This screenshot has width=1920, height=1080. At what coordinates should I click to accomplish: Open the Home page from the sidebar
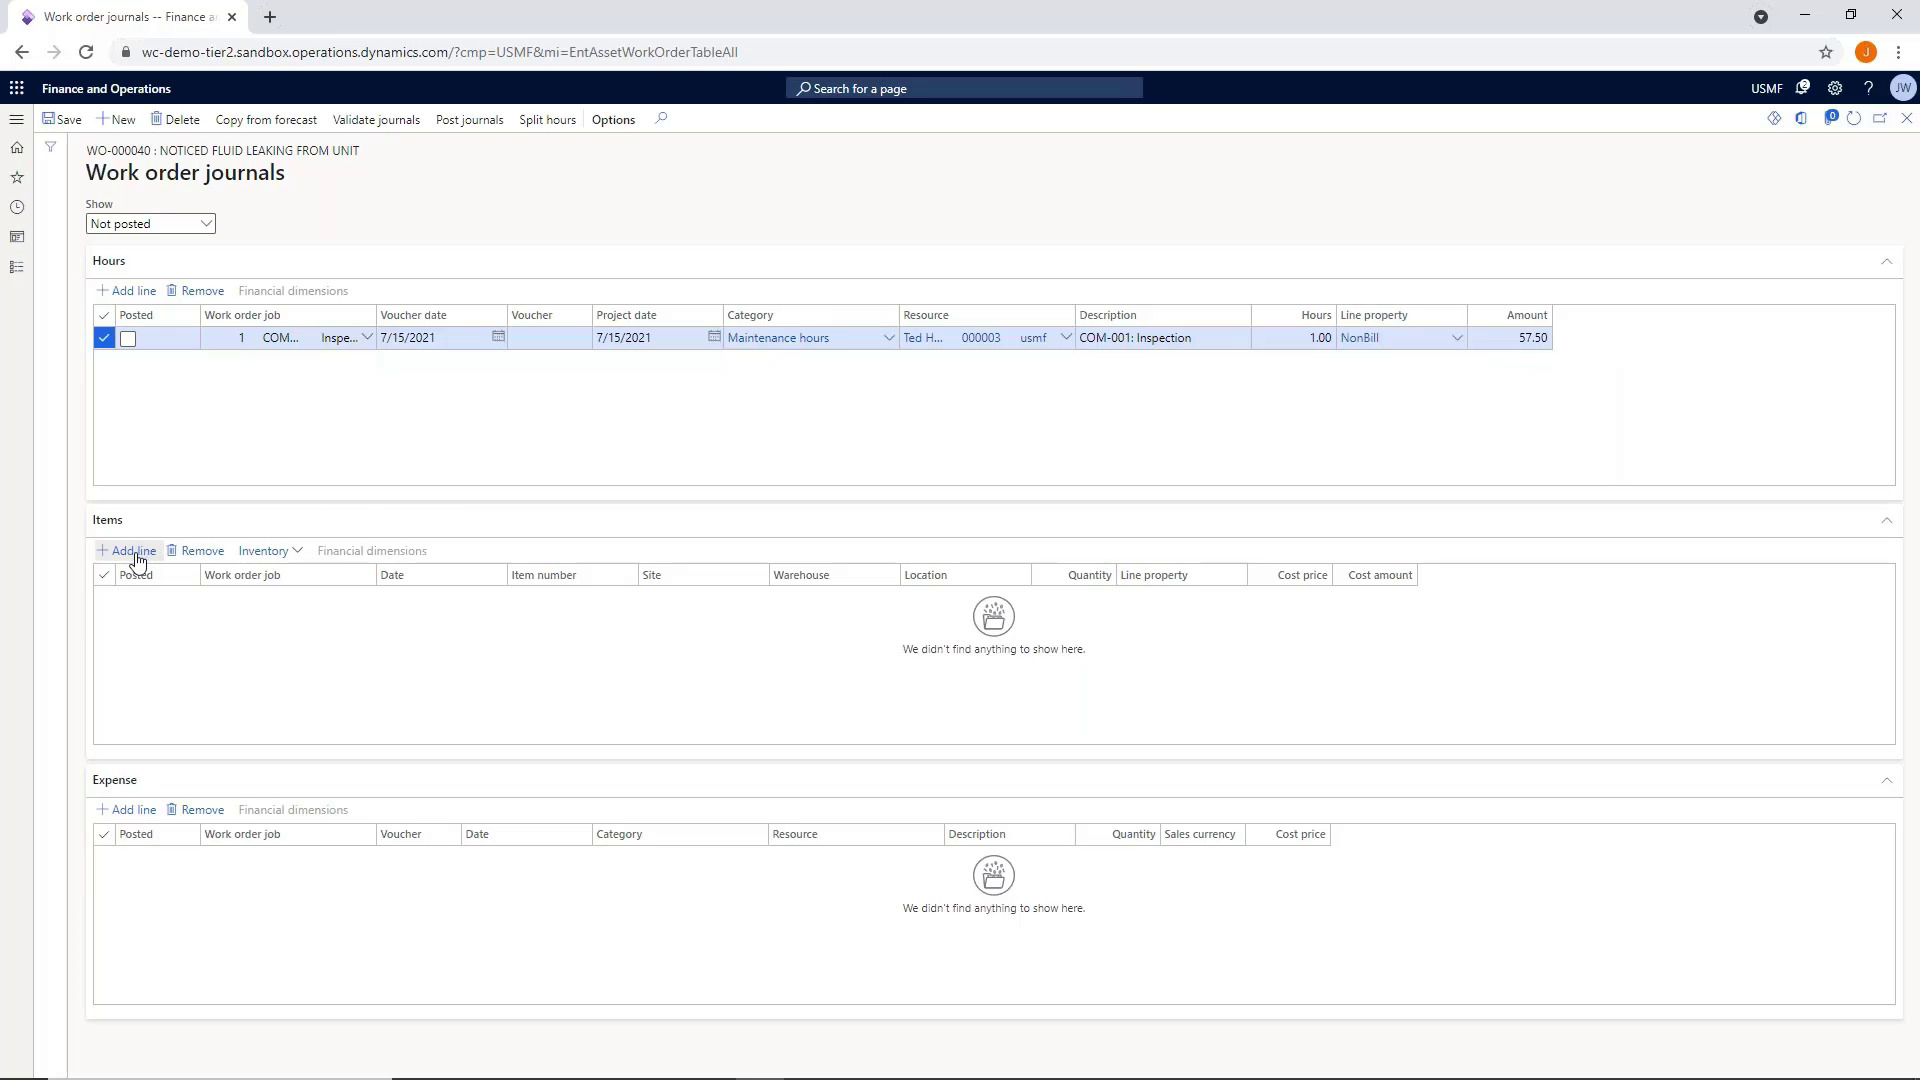[x=17, y=147]
